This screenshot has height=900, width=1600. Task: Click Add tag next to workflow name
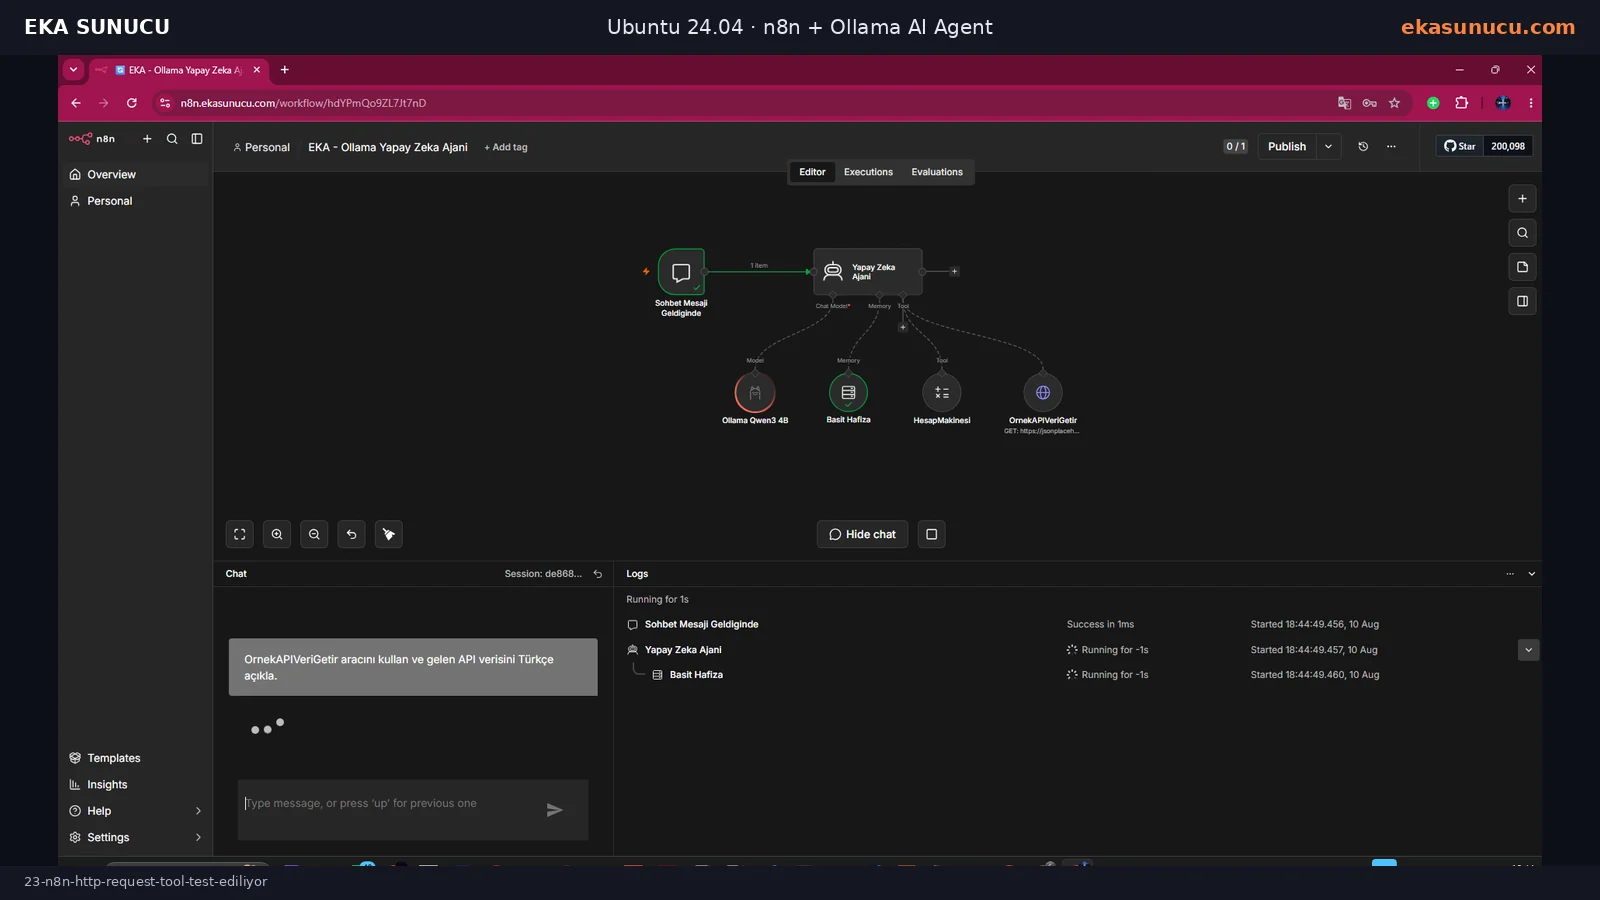[x=506, y=147]
